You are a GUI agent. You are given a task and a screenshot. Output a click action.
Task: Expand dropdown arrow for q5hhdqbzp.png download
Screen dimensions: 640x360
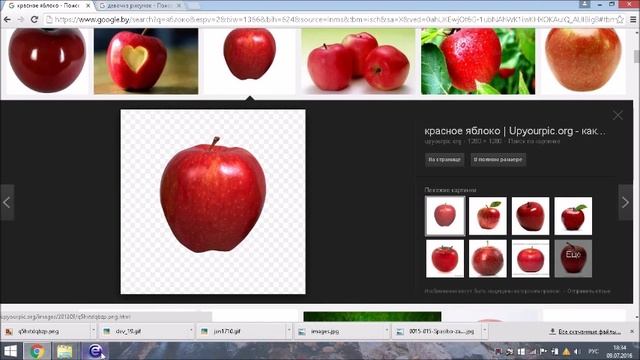pyautogui.click(x=93, y=331)
